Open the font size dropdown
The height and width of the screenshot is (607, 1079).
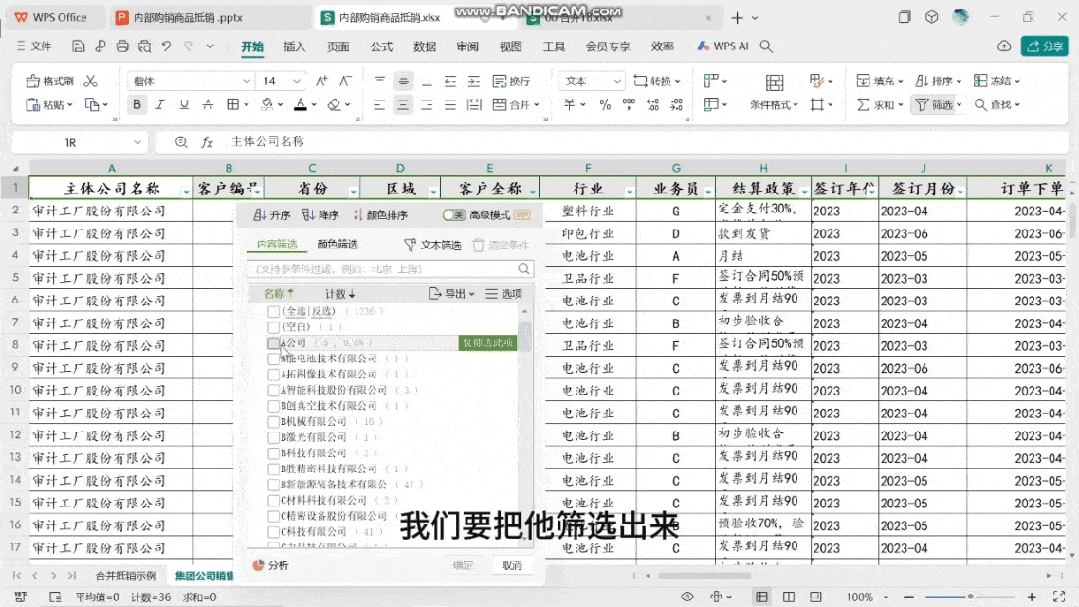297,81
